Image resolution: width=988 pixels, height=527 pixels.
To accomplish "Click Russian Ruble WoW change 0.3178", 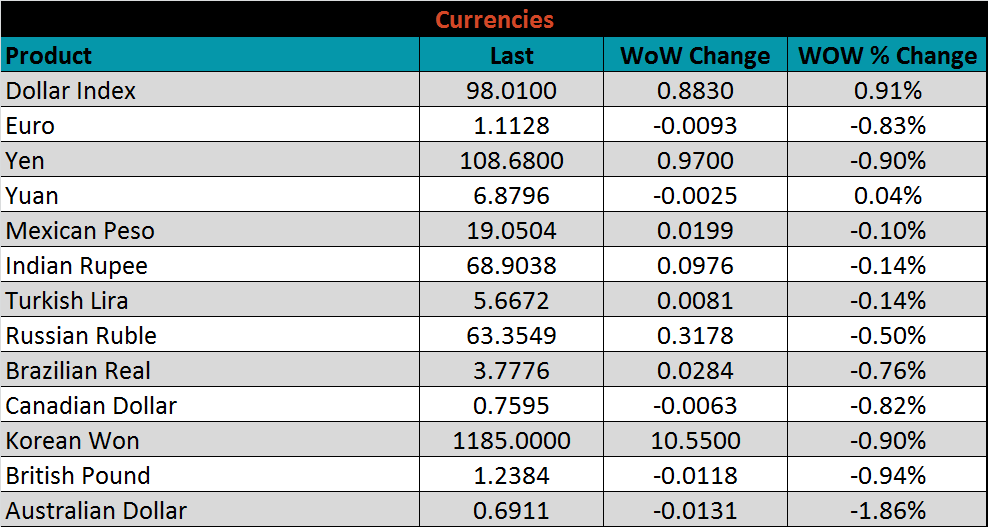I will pyautogui.click(x=695, y=336).
